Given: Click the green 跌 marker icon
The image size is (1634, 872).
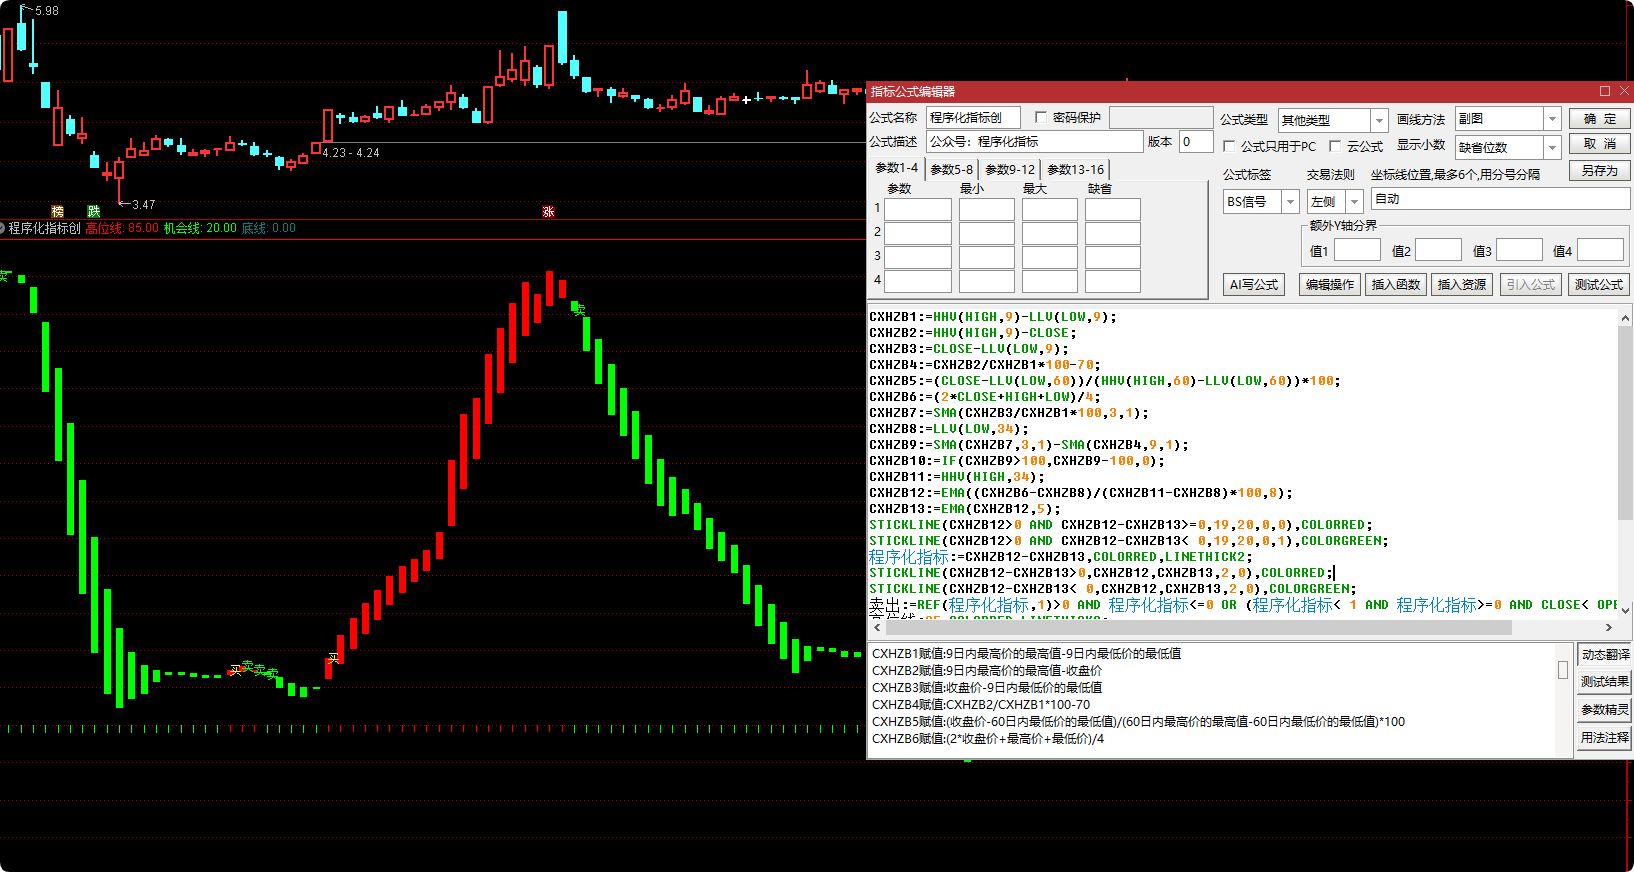Looking at the screenshot, I should pyautogui.click(x=94, y=211).
